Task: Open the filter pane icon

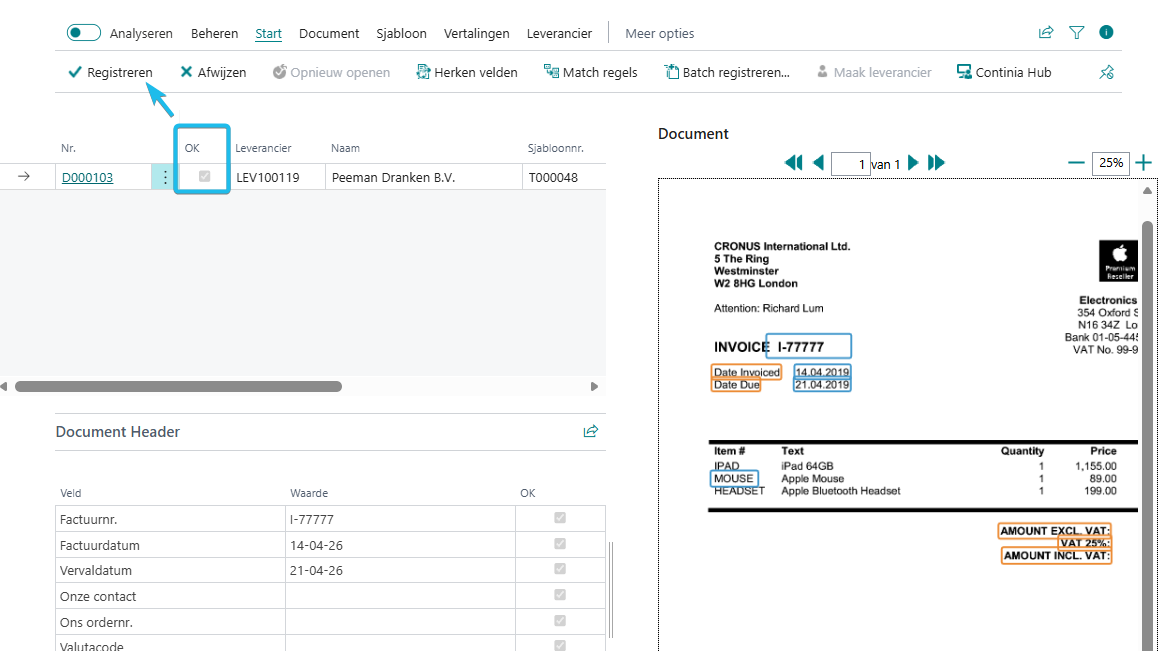Action: (1076, 33)
